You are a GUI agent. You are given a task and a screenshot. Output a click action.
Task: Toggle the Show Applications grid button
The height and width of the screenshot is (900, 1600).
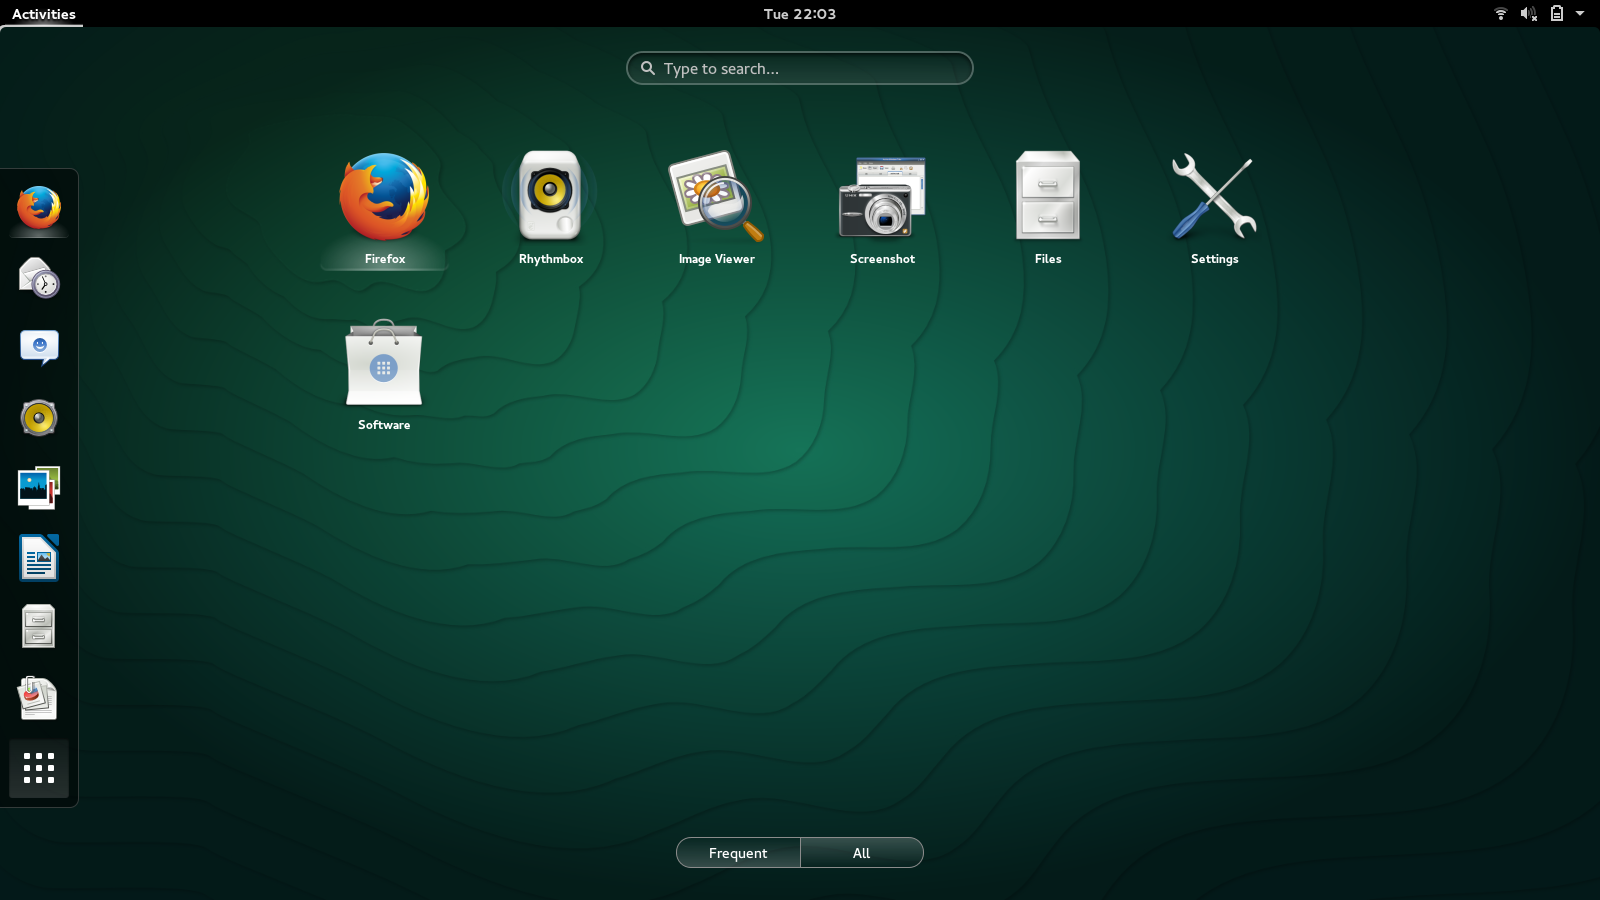(39, 768)
